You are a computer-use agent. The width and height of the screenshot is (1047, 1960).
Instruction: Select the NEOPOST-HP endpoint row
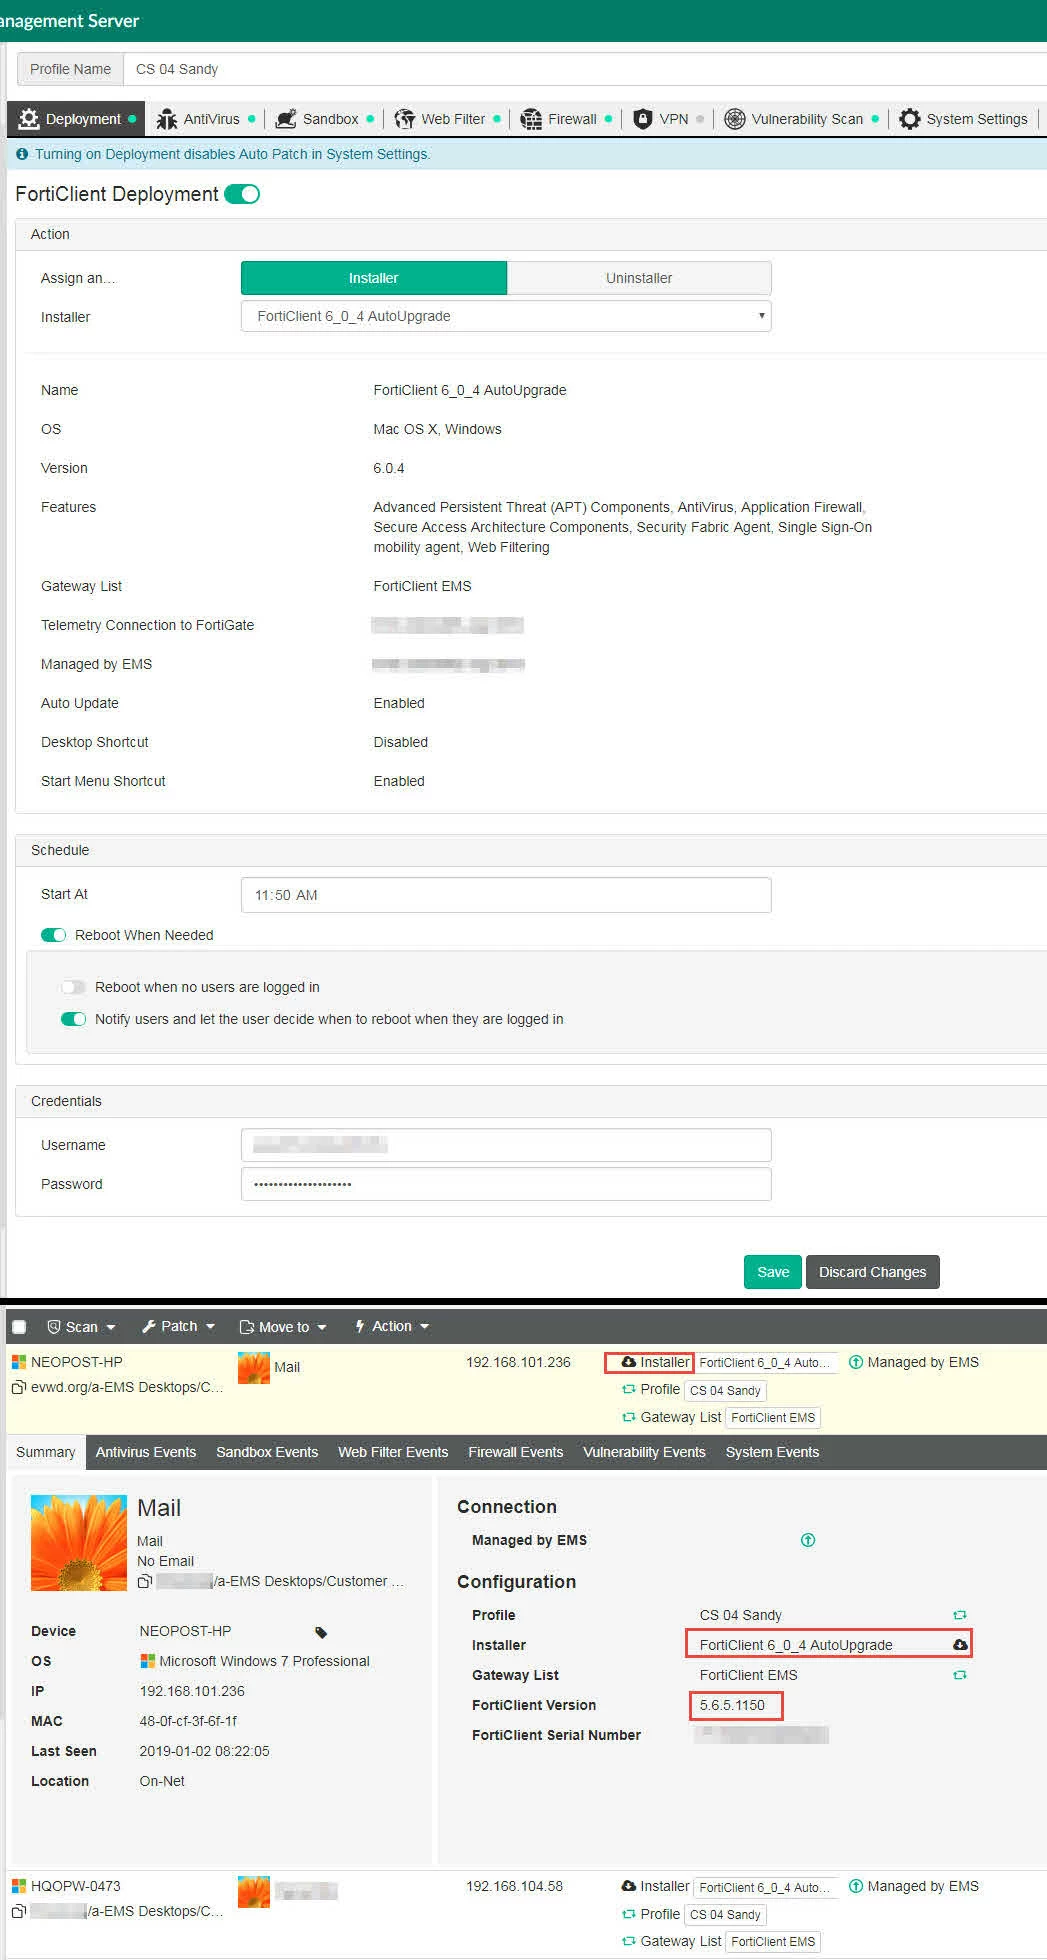[526, 1389]
